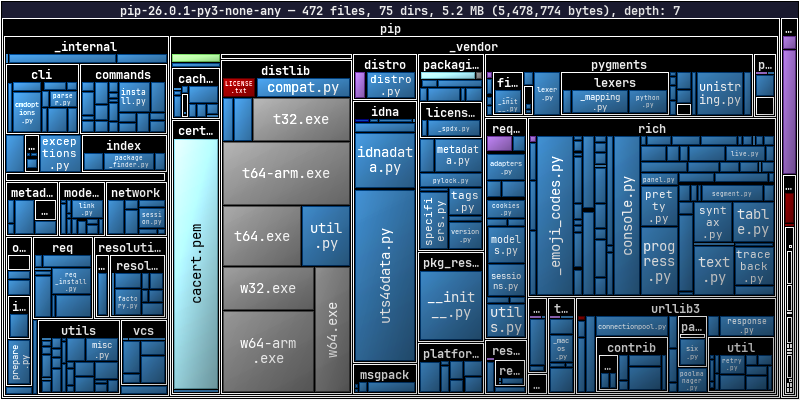Viewport: 800px width, 400px height.
Task: Click the _macos.py tile
Action: 561,348
